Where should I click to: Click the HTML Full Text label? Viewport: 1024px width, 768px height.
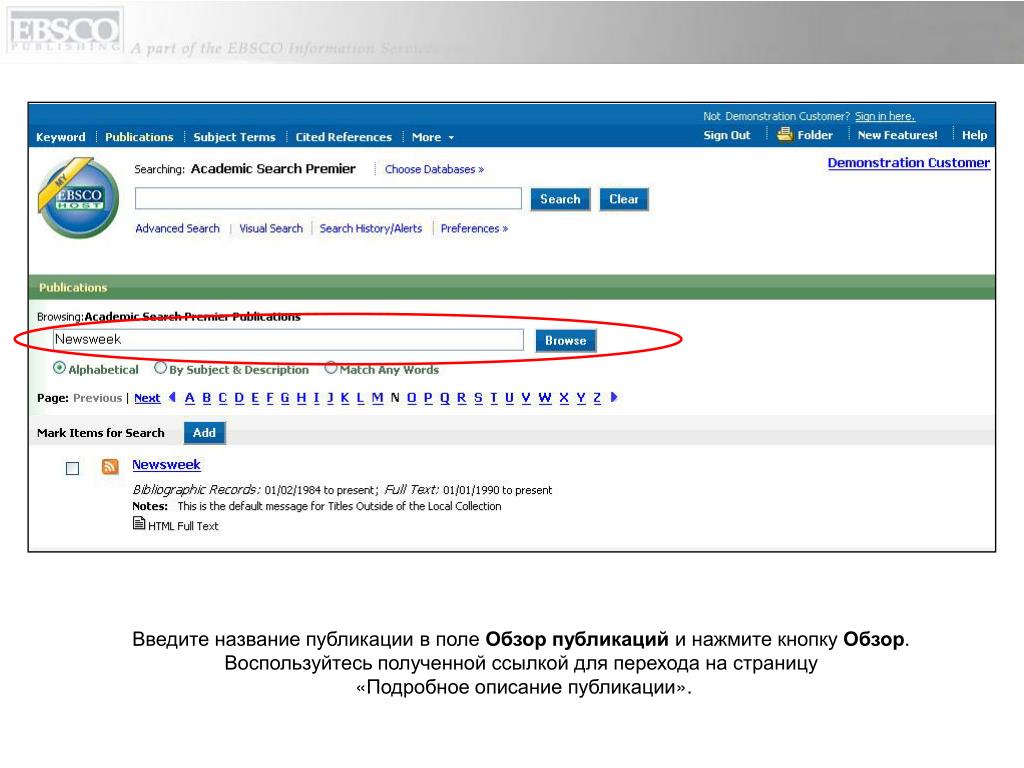point(183,526)
